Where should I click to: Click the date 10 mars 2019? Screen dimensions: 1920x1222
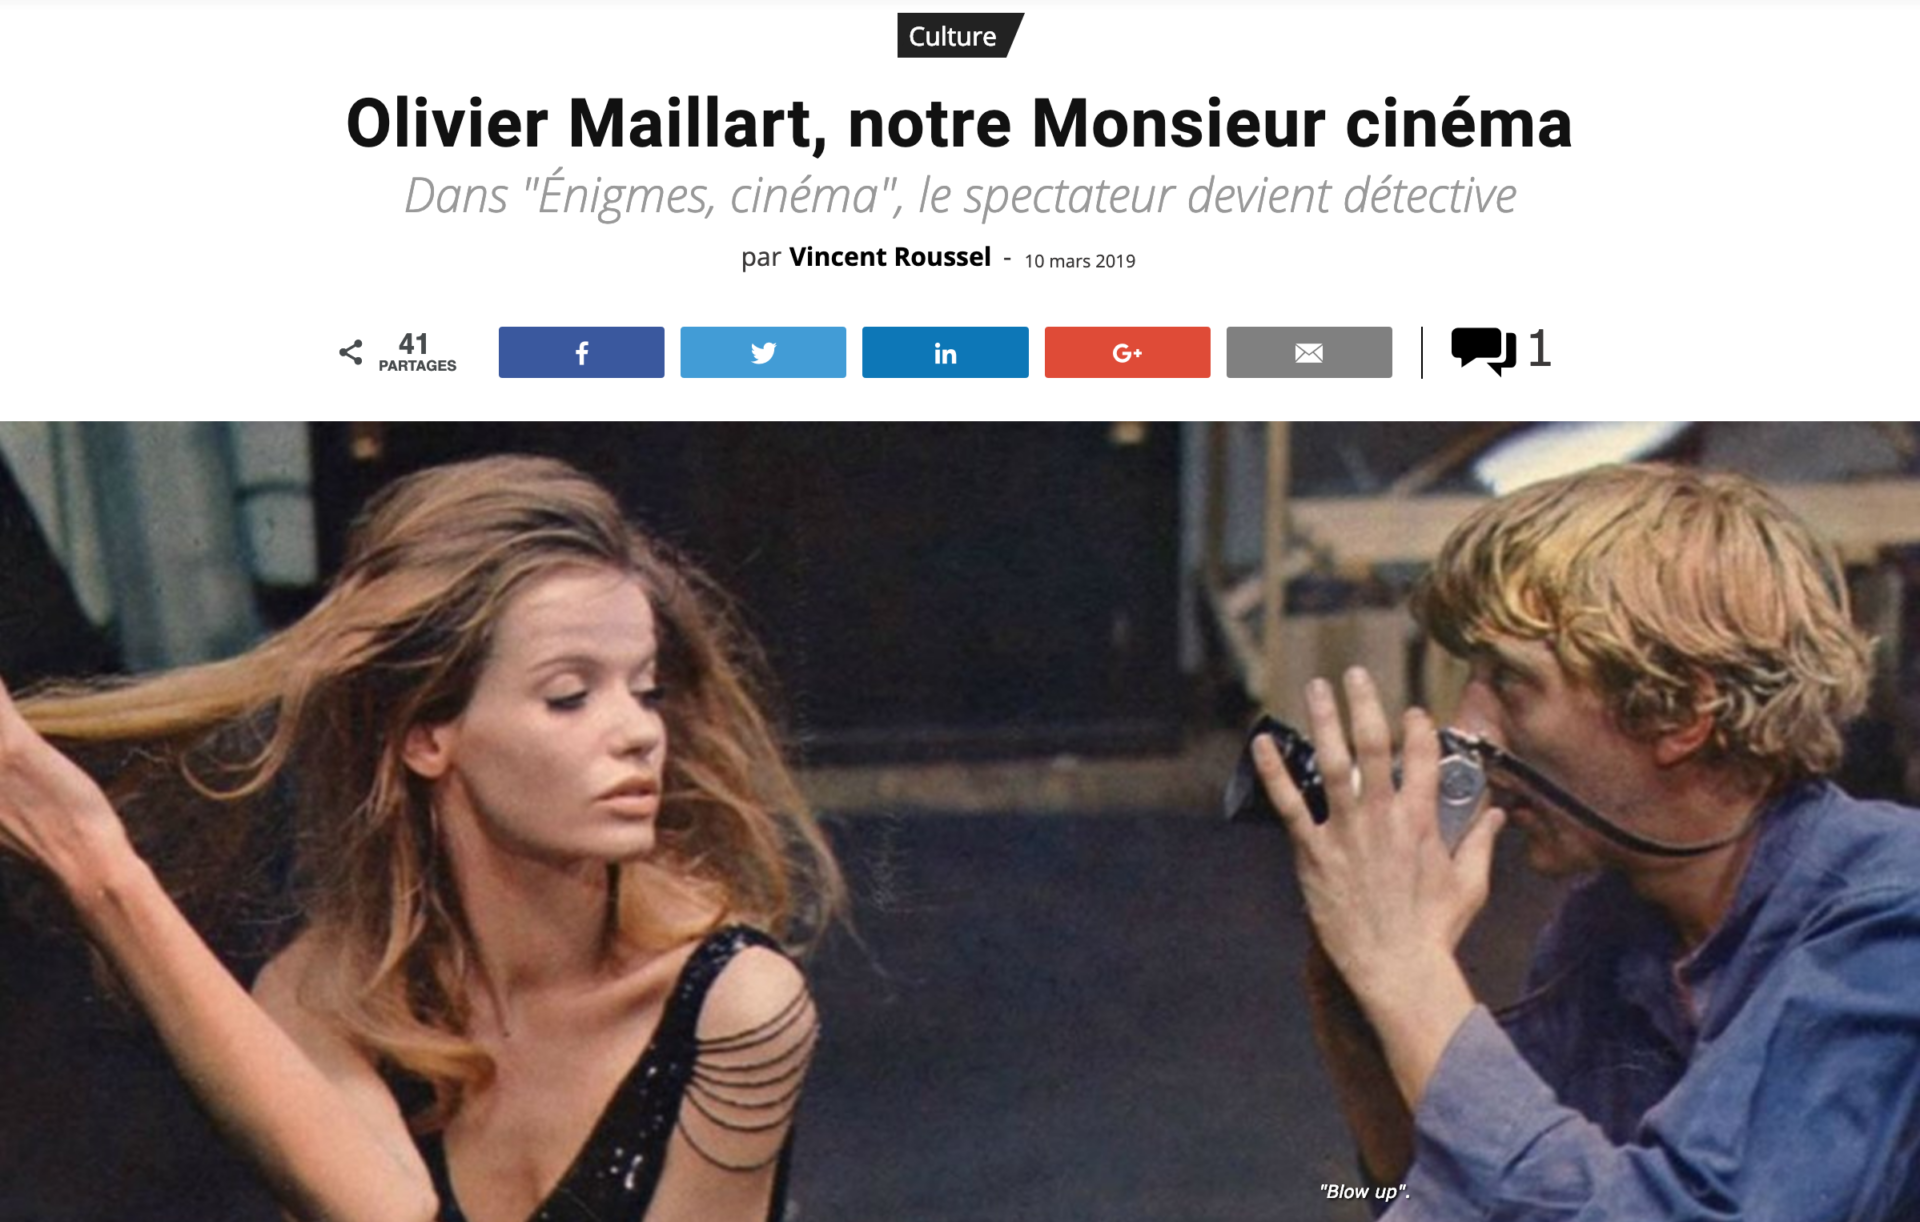pos(1080,261)
